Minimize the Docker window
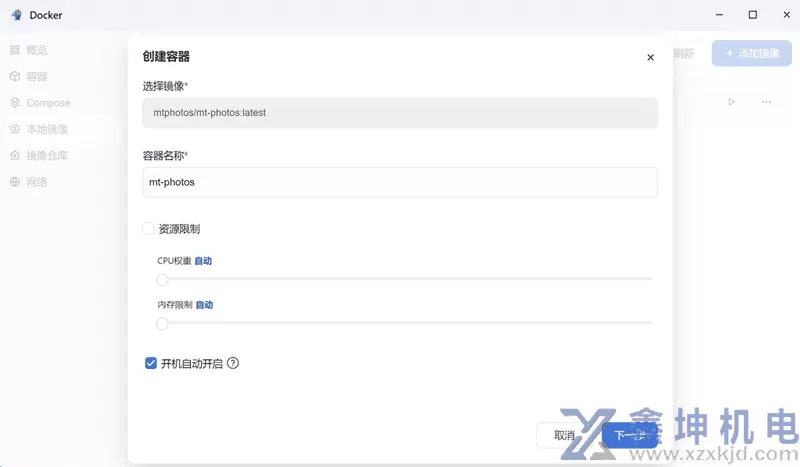Image resolution: width=800 pixels, height=467 pixels. (719, 15)
